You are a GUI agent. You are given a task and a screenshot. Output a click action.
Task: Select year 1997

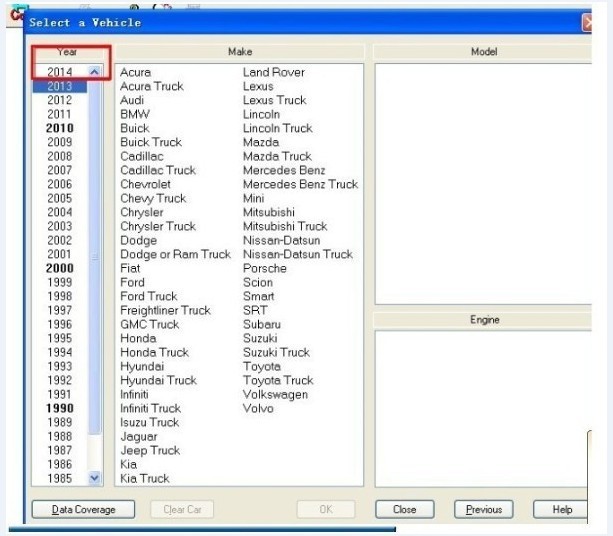click(60, 310)
